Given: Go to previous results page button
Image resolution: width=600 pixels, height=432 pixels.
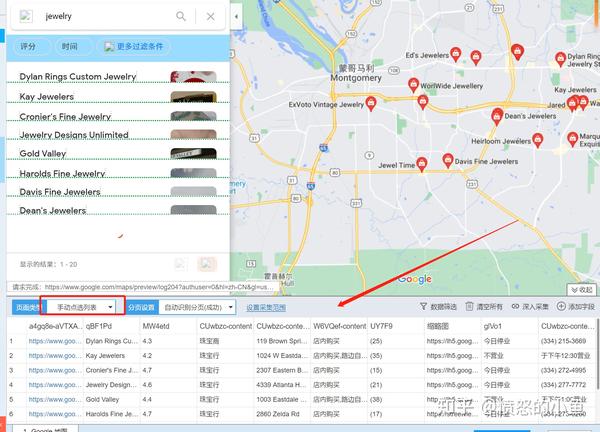Looking at the screenshot, I should [181, 264].
